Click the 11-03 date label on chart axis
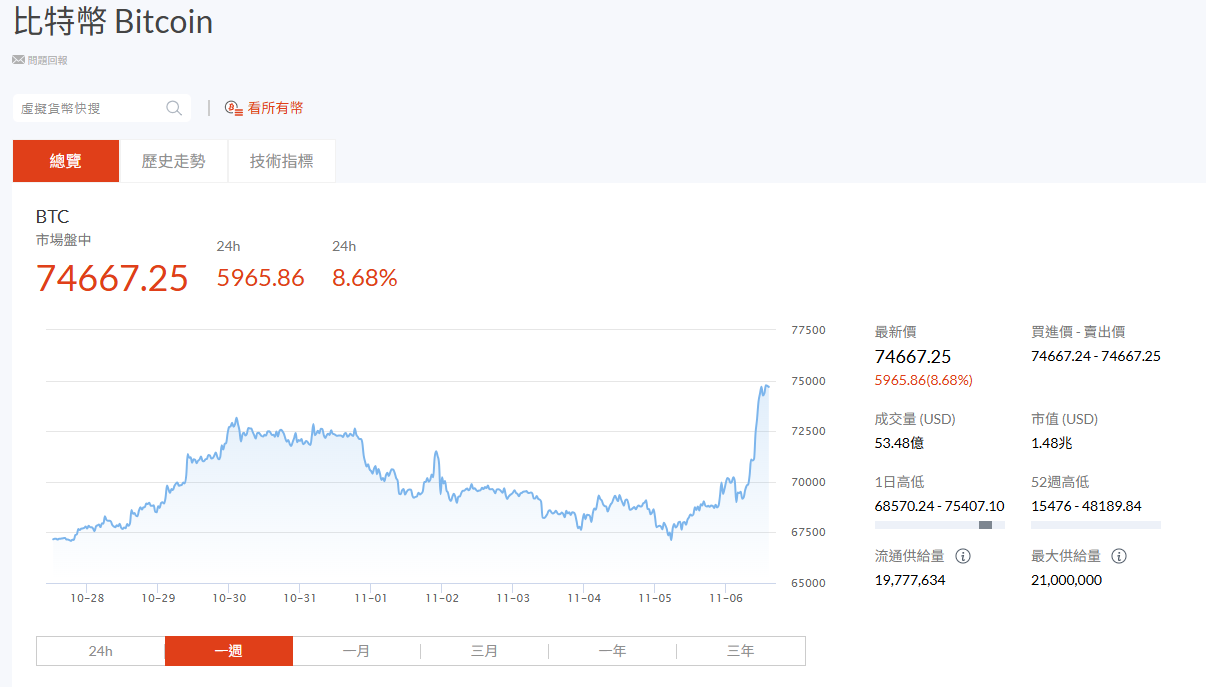1206x687 pixels. pos(513,598)
